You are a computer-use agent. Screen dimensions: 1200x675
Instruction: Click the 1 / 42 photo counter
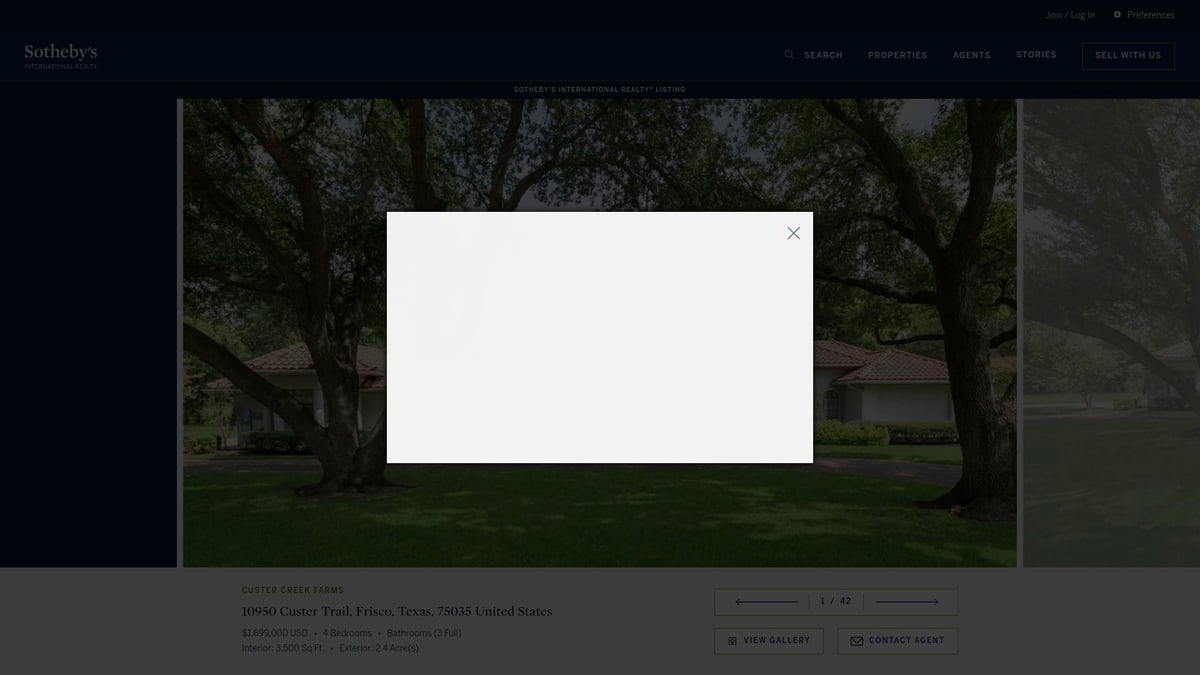coord(835,601)
